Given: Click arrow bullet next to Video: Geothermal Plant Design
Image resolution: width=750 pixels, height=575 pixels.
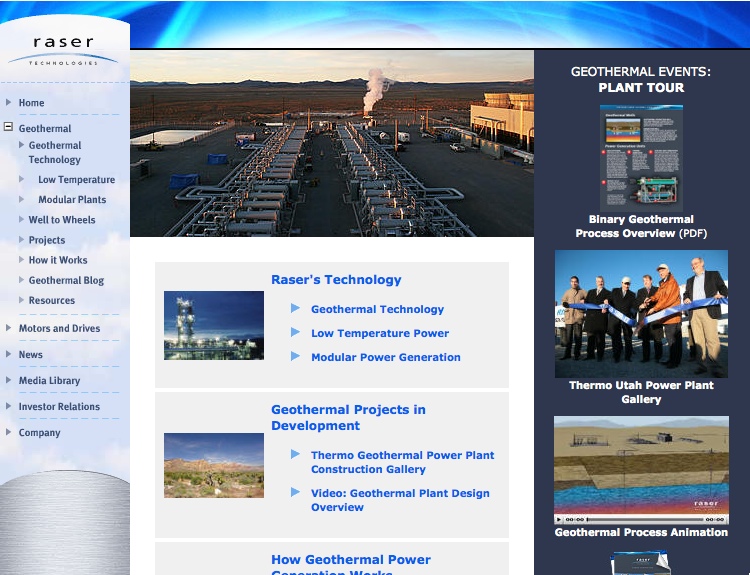Looking at the screenshot, I should coord(295,492).
